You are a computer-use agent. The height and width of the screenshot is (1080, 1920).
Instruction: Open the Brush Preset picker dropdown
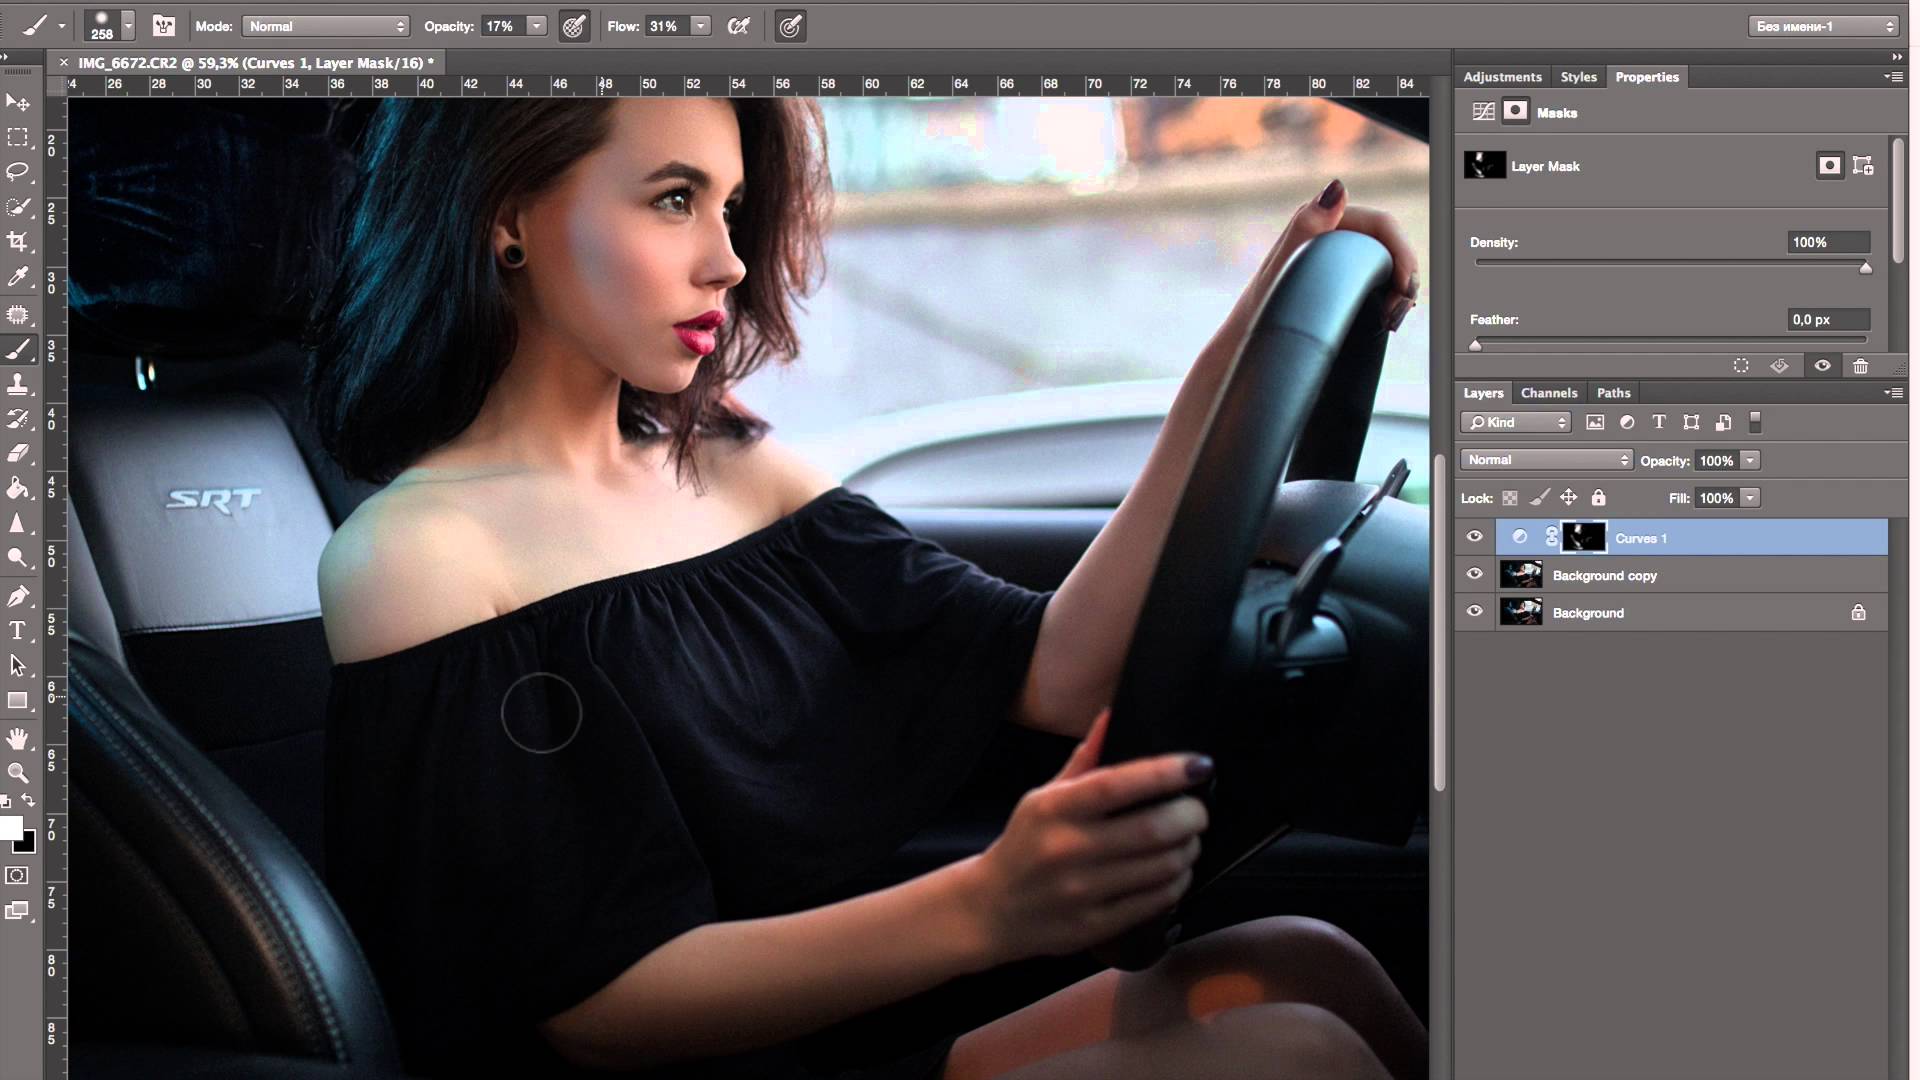[x=129, y=26]
